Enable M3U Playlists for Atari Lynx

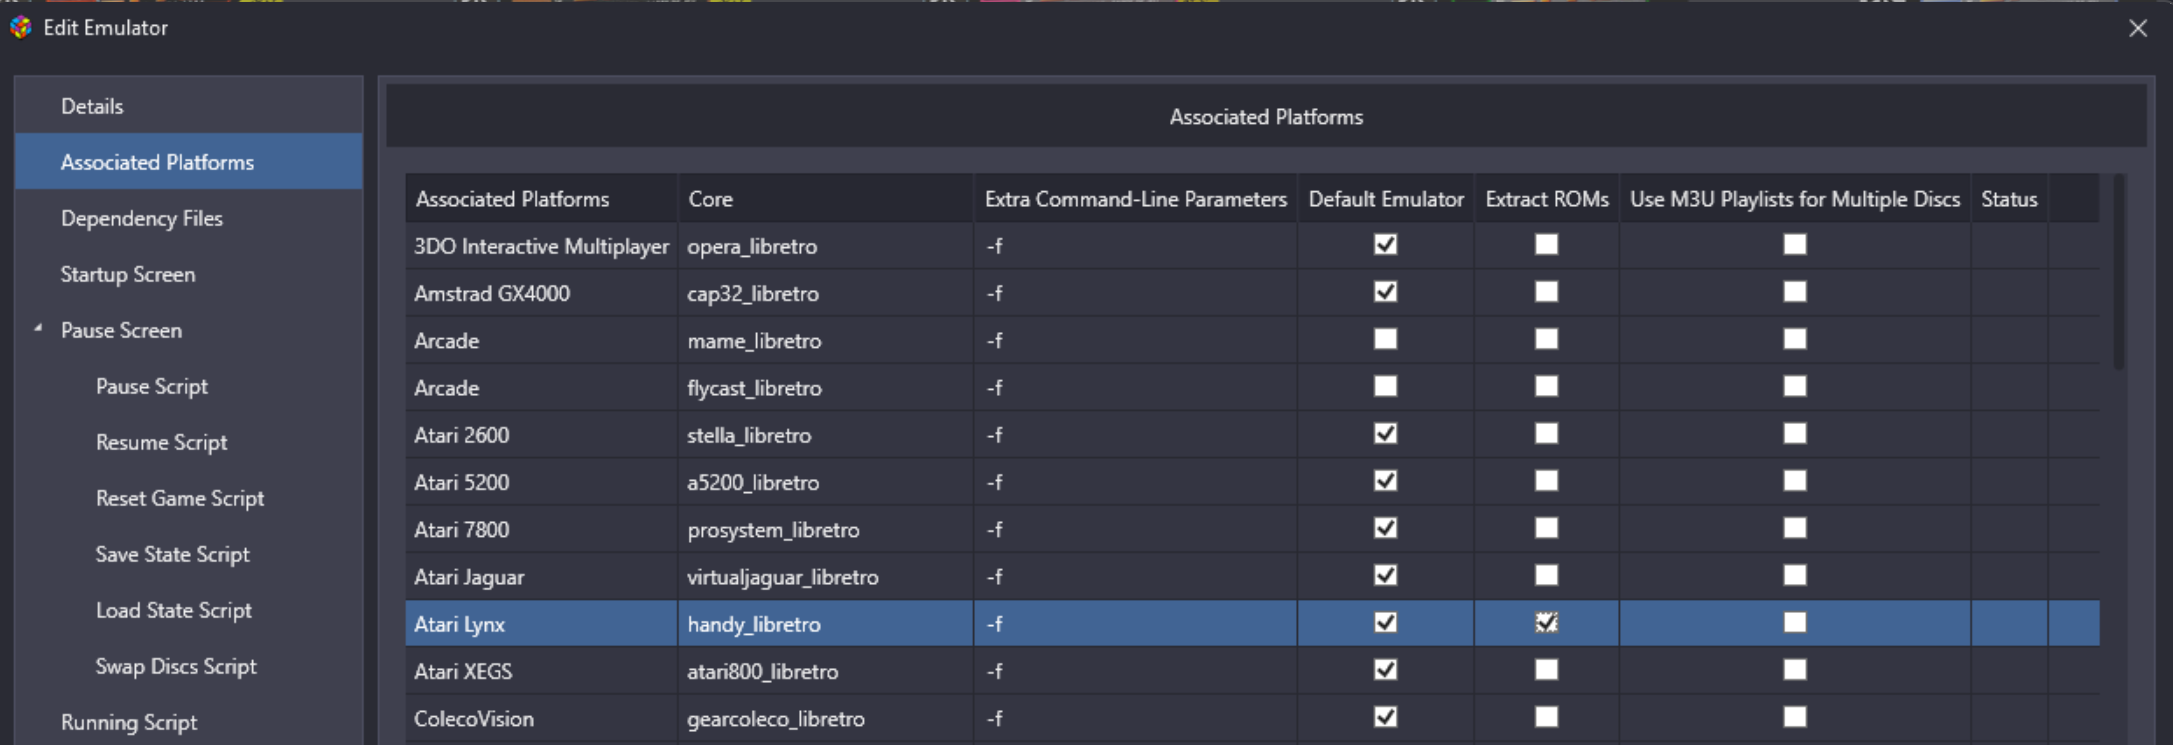point(1795,622)
